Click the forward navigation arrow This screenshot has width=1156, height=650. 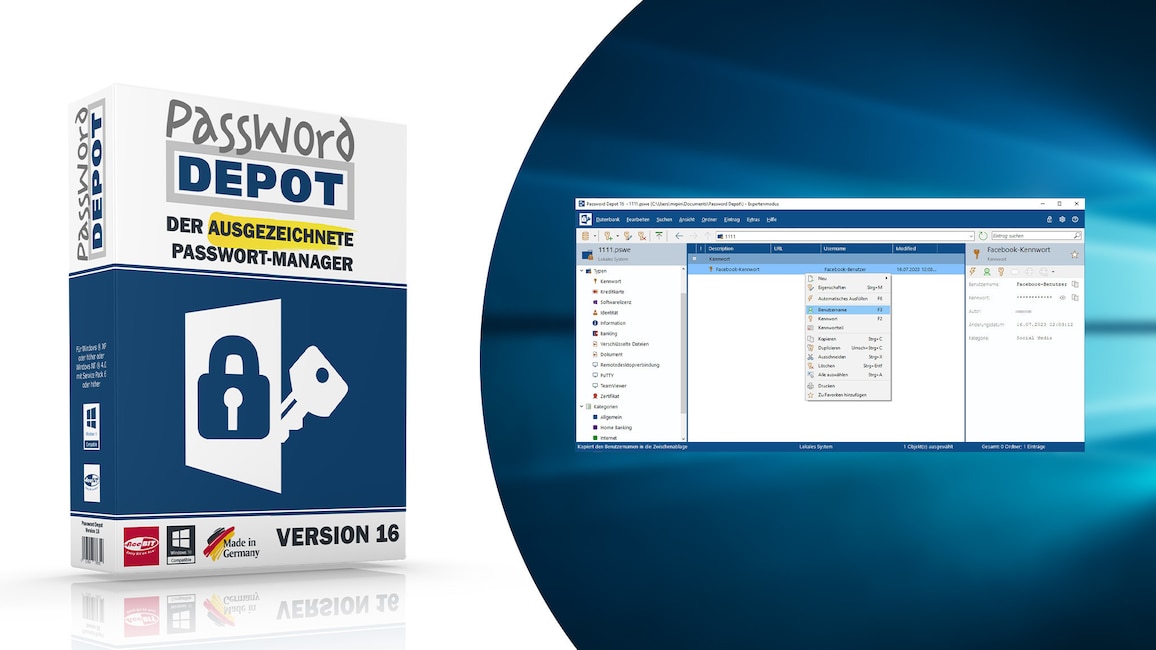pyautogui.click(x=694, y=236)
